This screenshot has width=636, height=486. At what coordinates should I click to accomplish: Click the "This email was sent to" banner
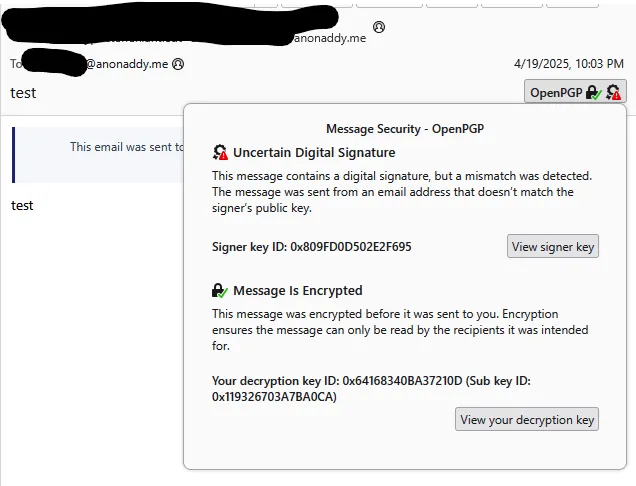pyautogui.click(x=98, y=155)
